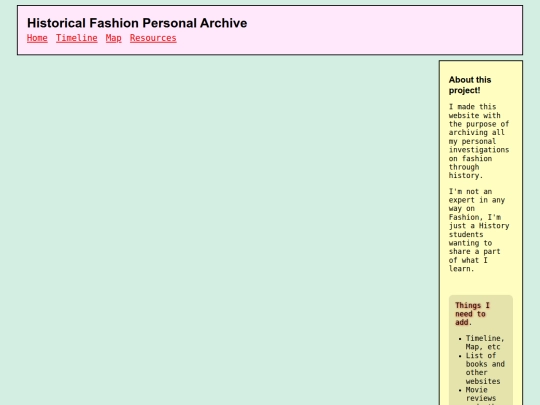The height and width of the screenshot is (405, 540).
Task: Click the 'Things I need to add.' heading
Action: pos(472,314)
